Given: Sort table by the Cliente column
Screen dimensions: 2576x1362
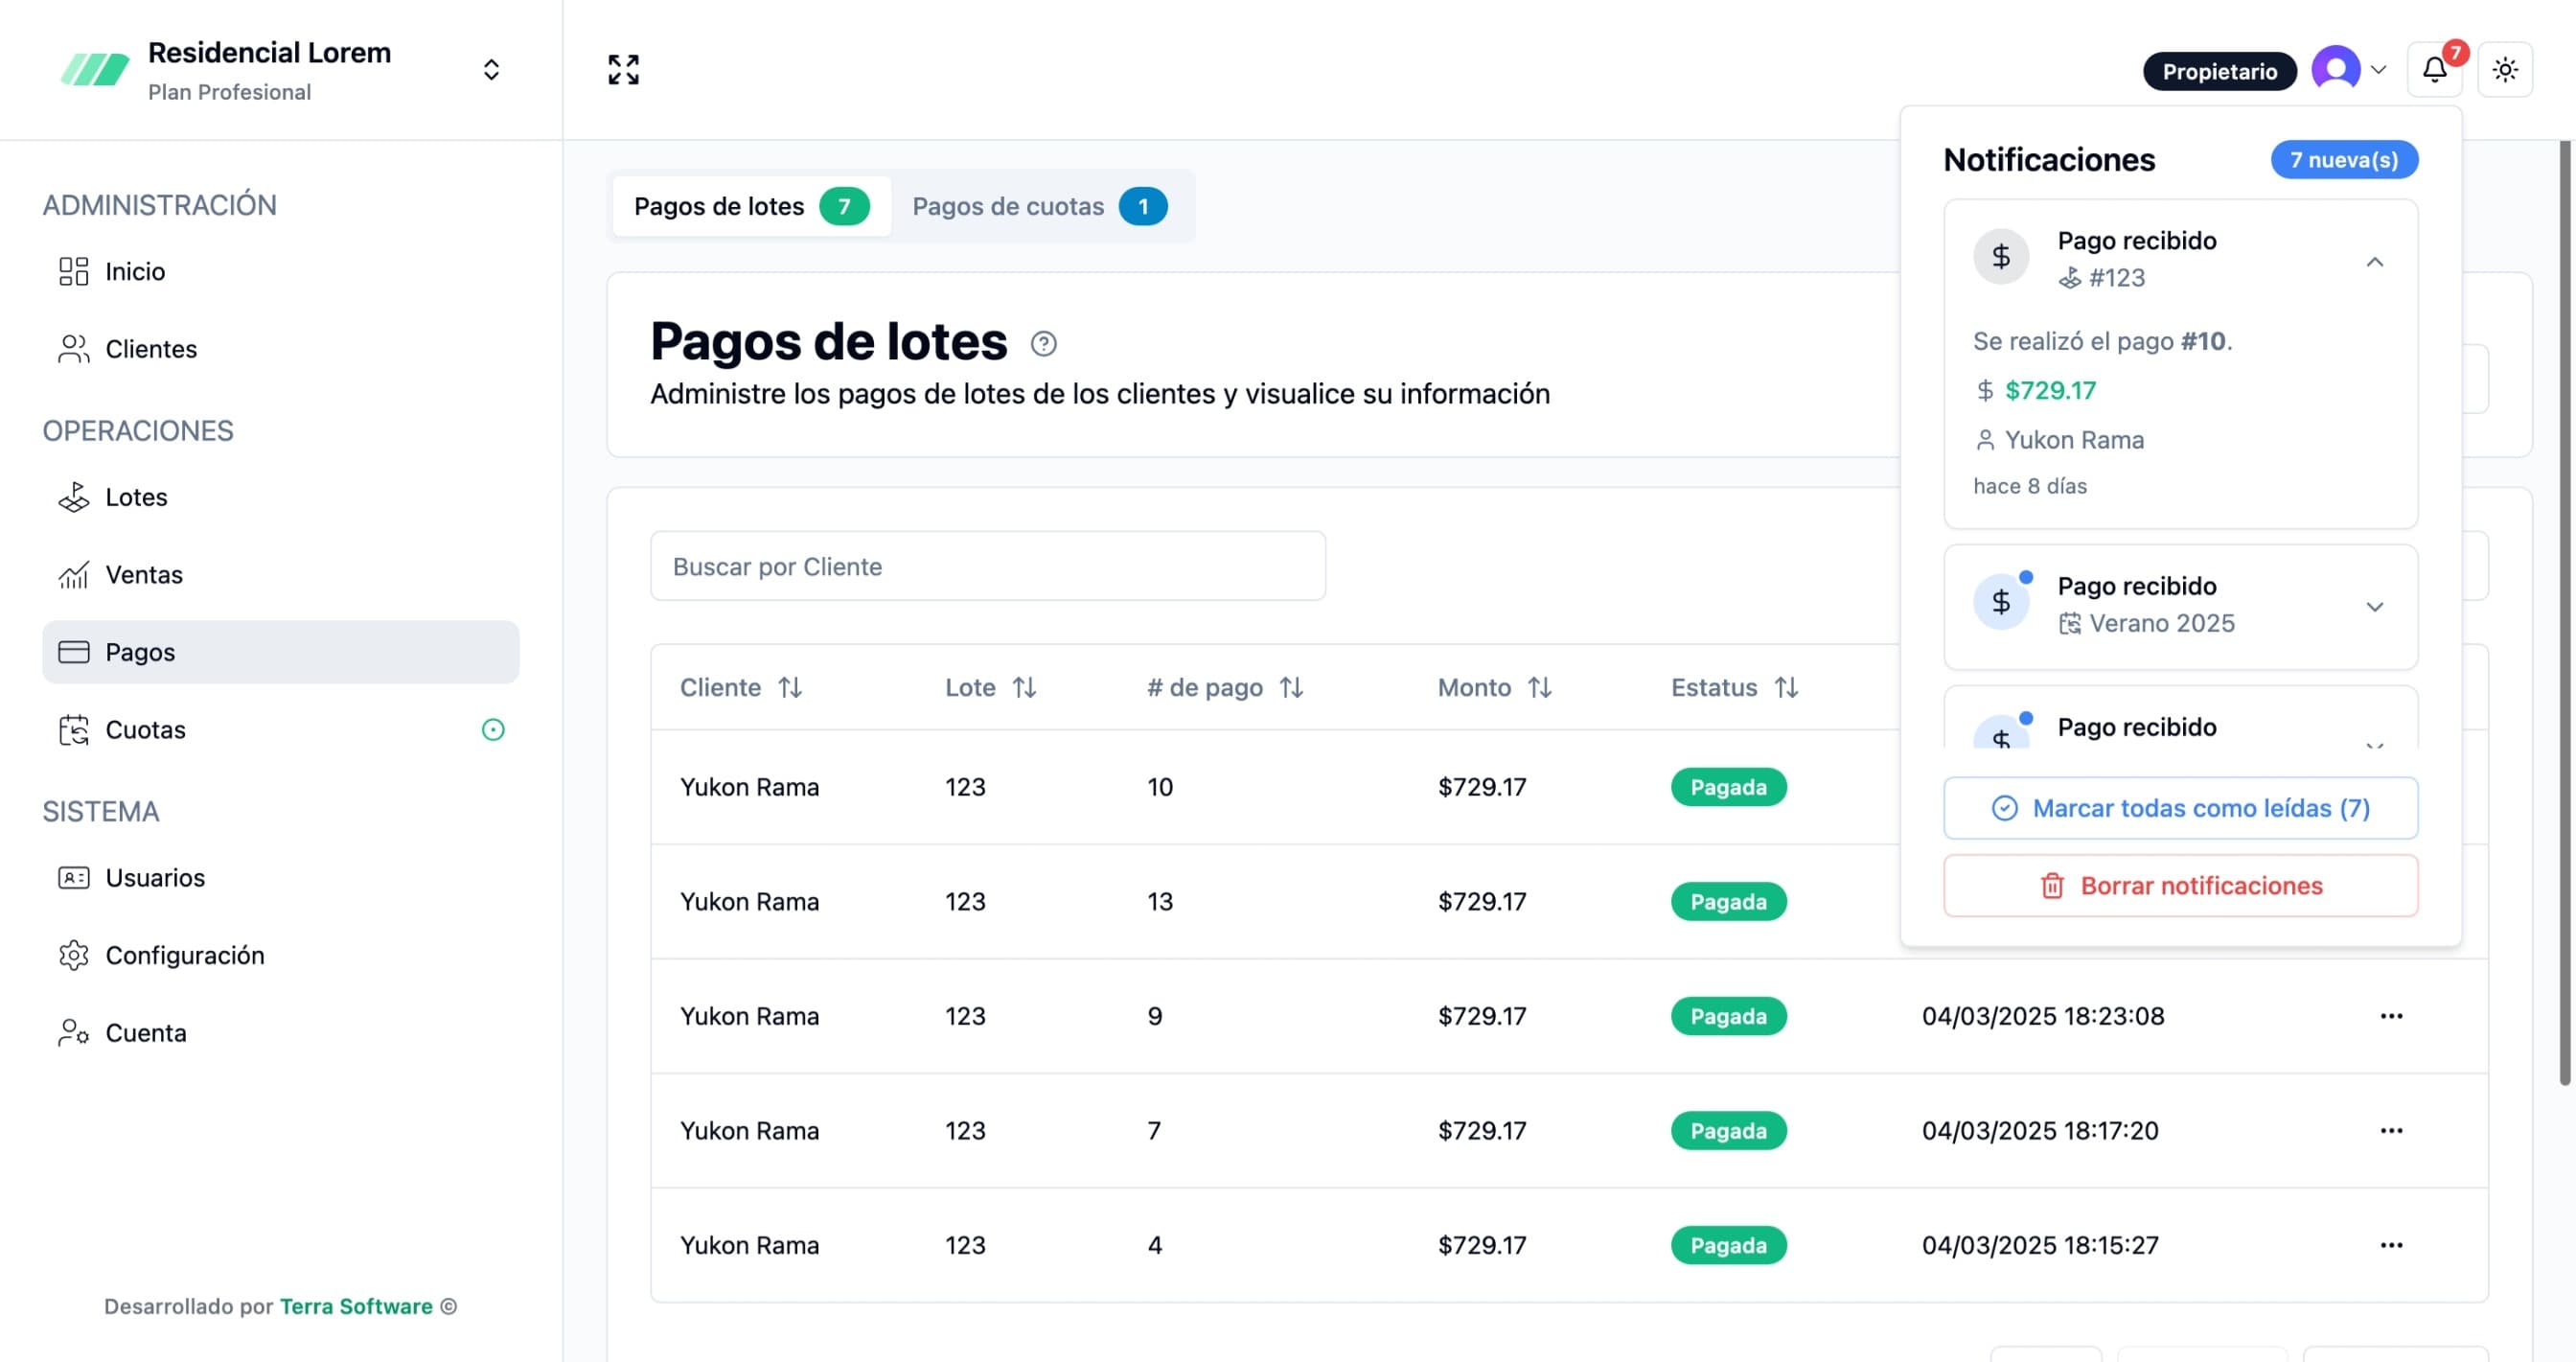Looking at the screenshot, I should pyautogui.click(x=790, y=687).
